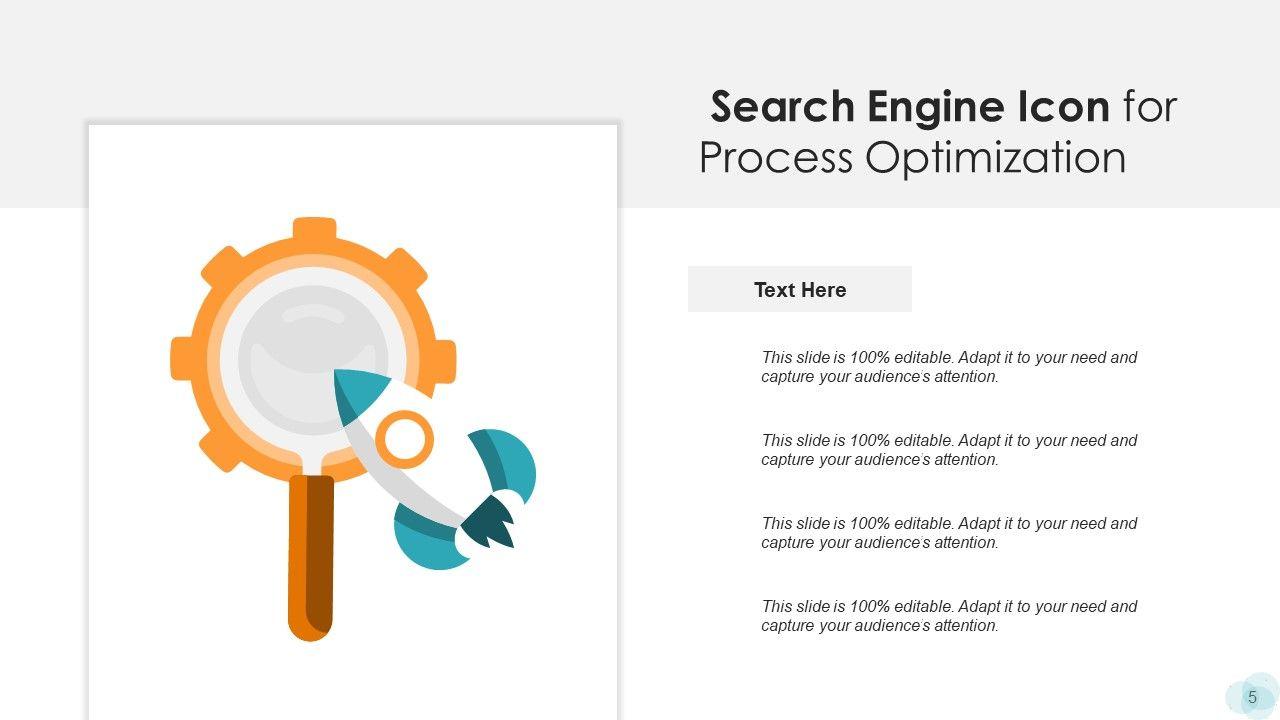
Task: Click the bold "Search Engine Icon" title
Action: pos(910,107)
